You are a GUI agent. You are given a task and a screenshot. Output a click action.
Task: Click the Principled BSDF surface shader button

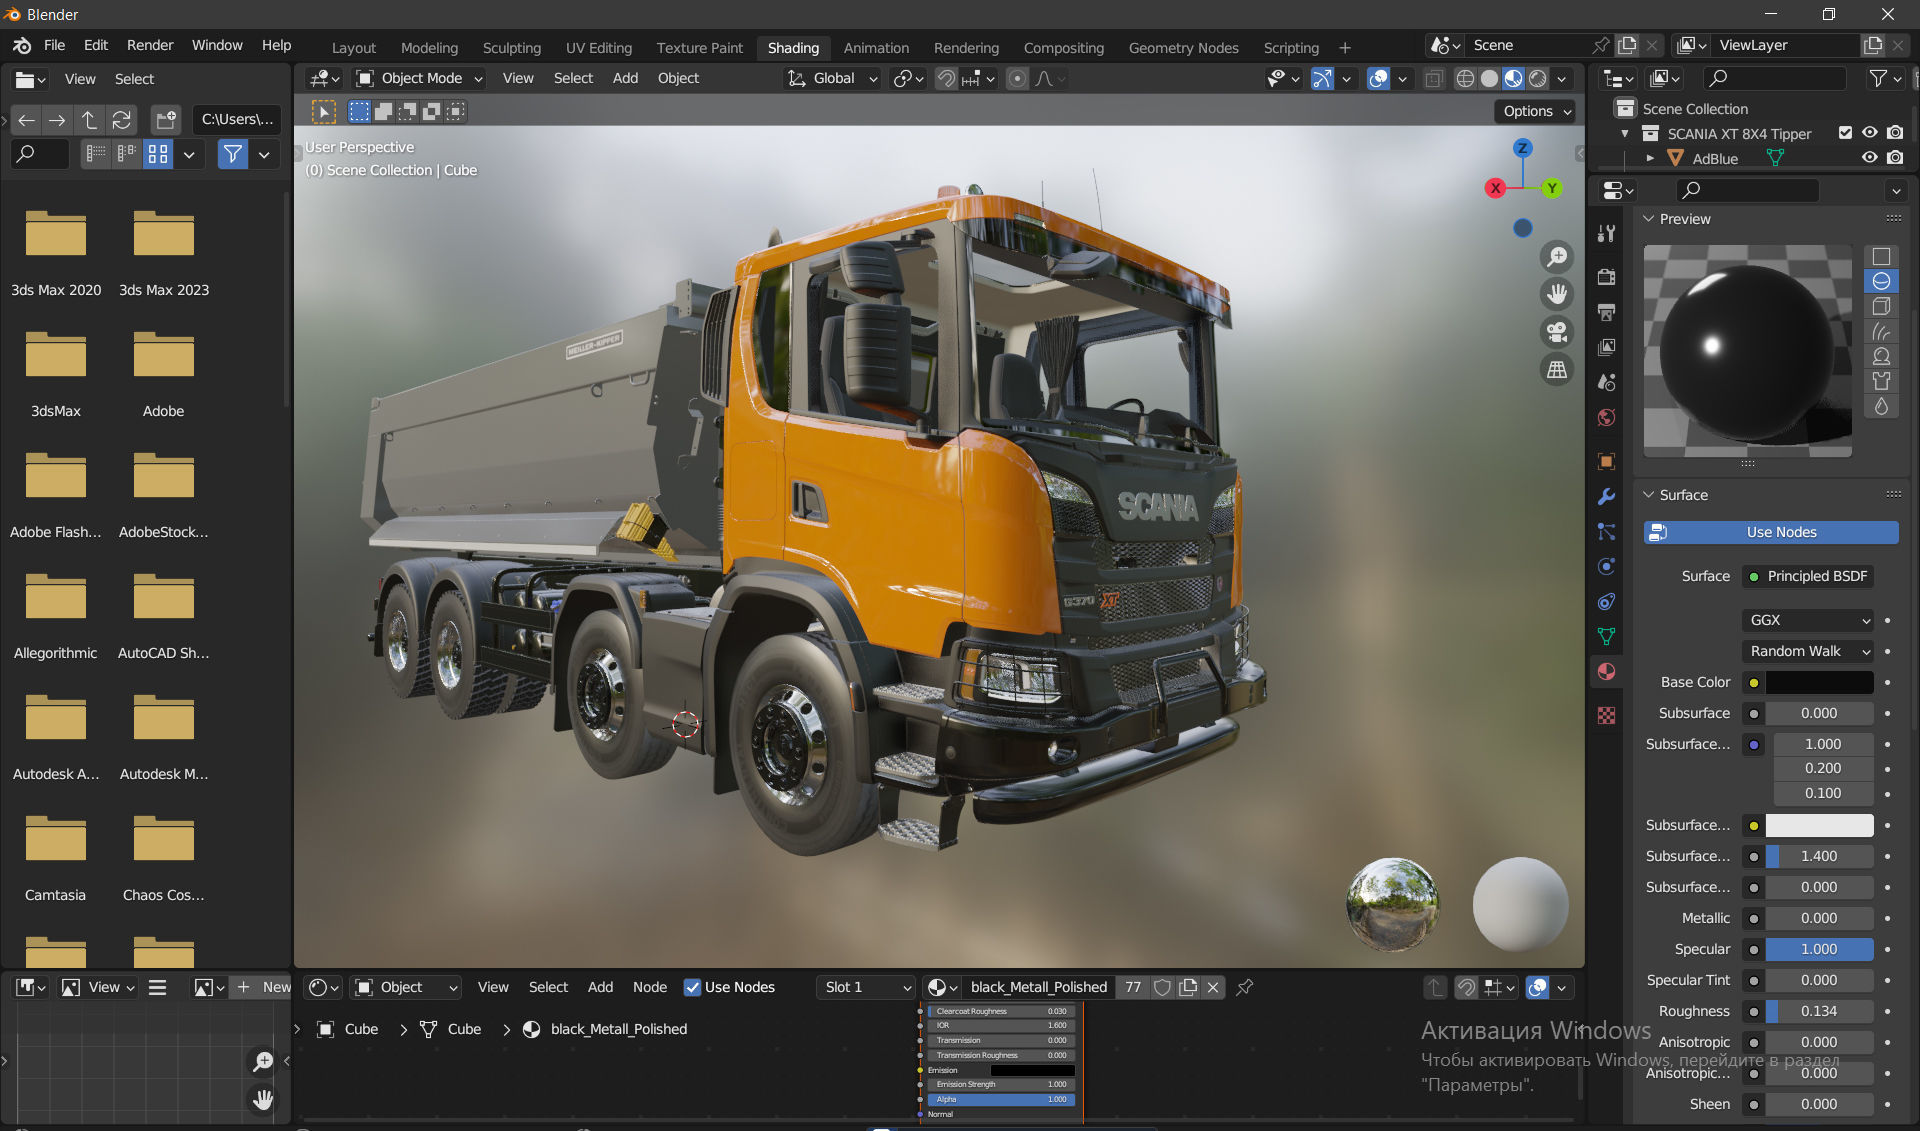[x=1808, y=576]
